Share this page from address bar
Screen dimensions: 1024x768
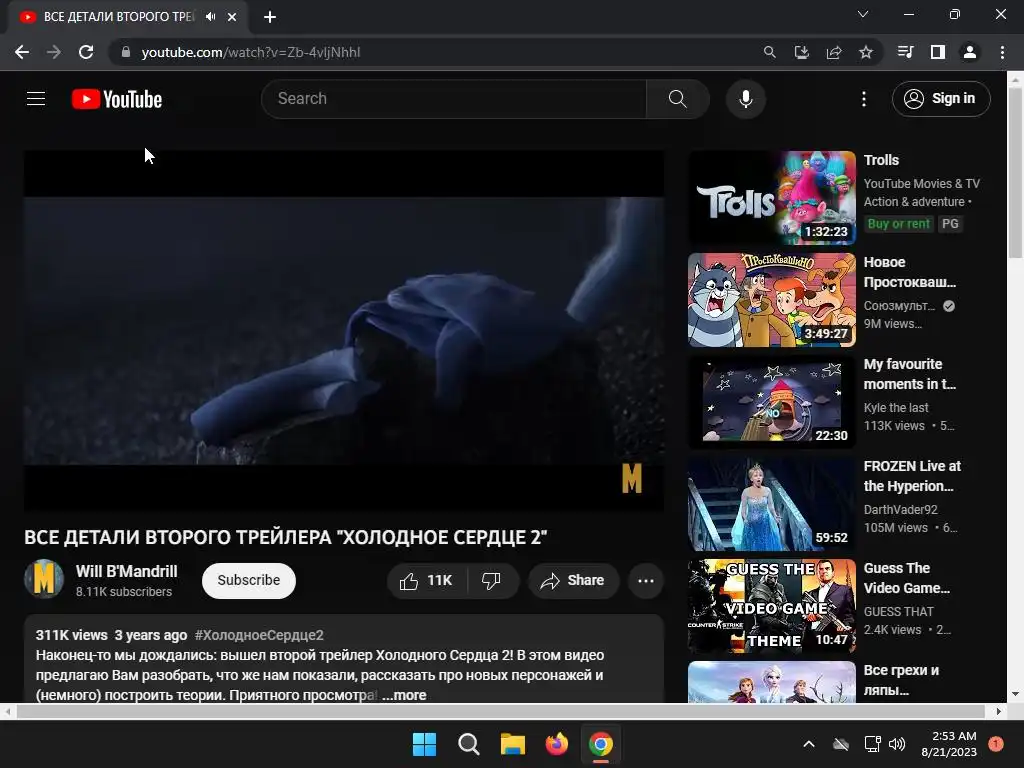(834, 52)
